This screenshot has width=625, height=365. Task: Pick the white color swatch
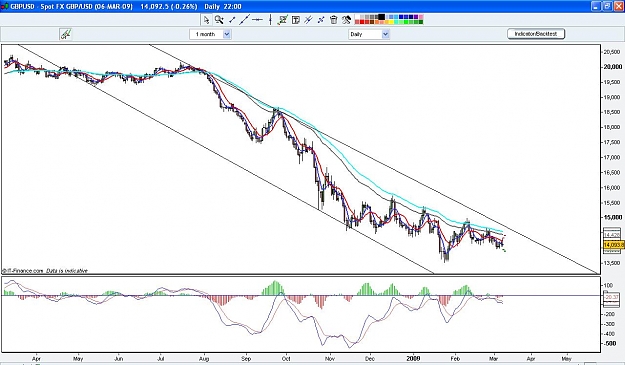(x=357, y=17)
